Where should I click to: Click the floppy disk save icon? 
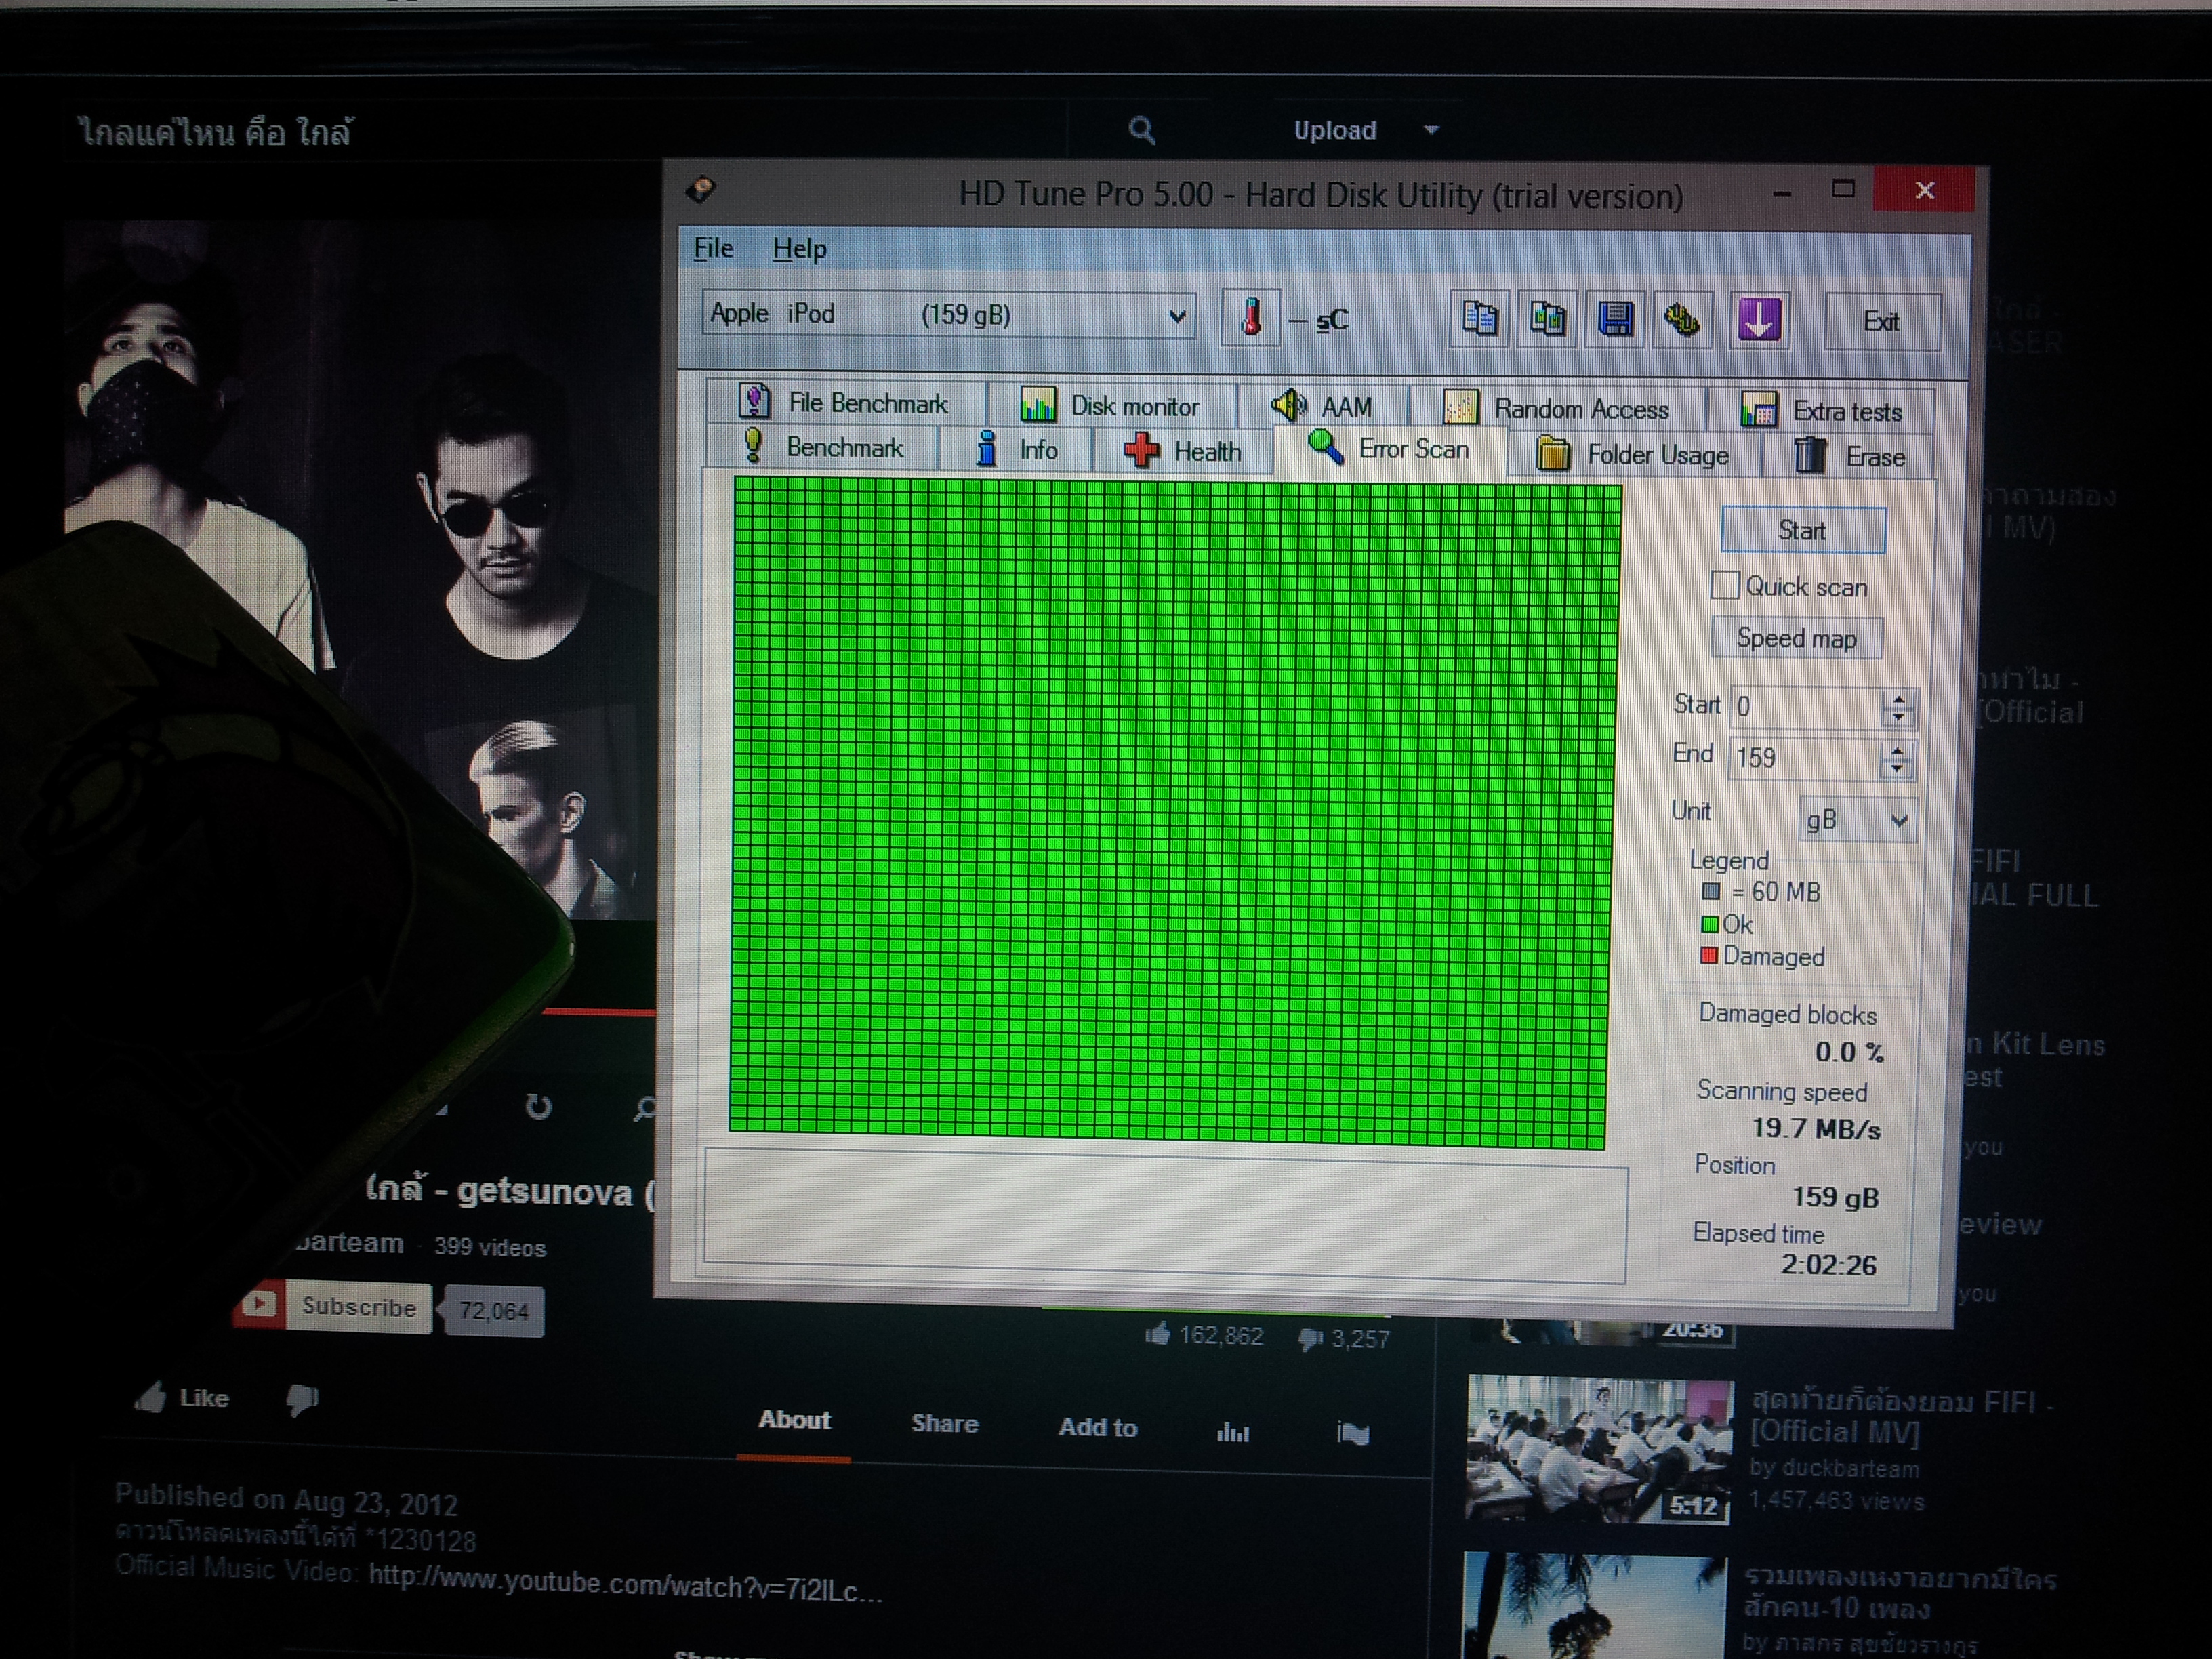point(1615,320)
